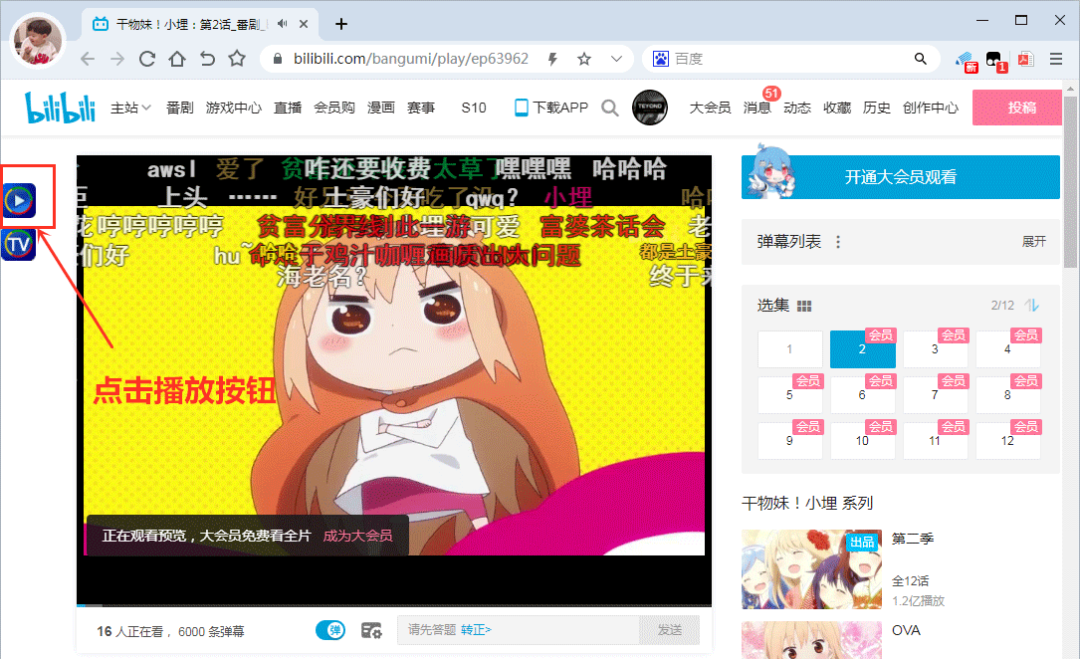Open the blue extension icon with red badge

pos(966,61)
